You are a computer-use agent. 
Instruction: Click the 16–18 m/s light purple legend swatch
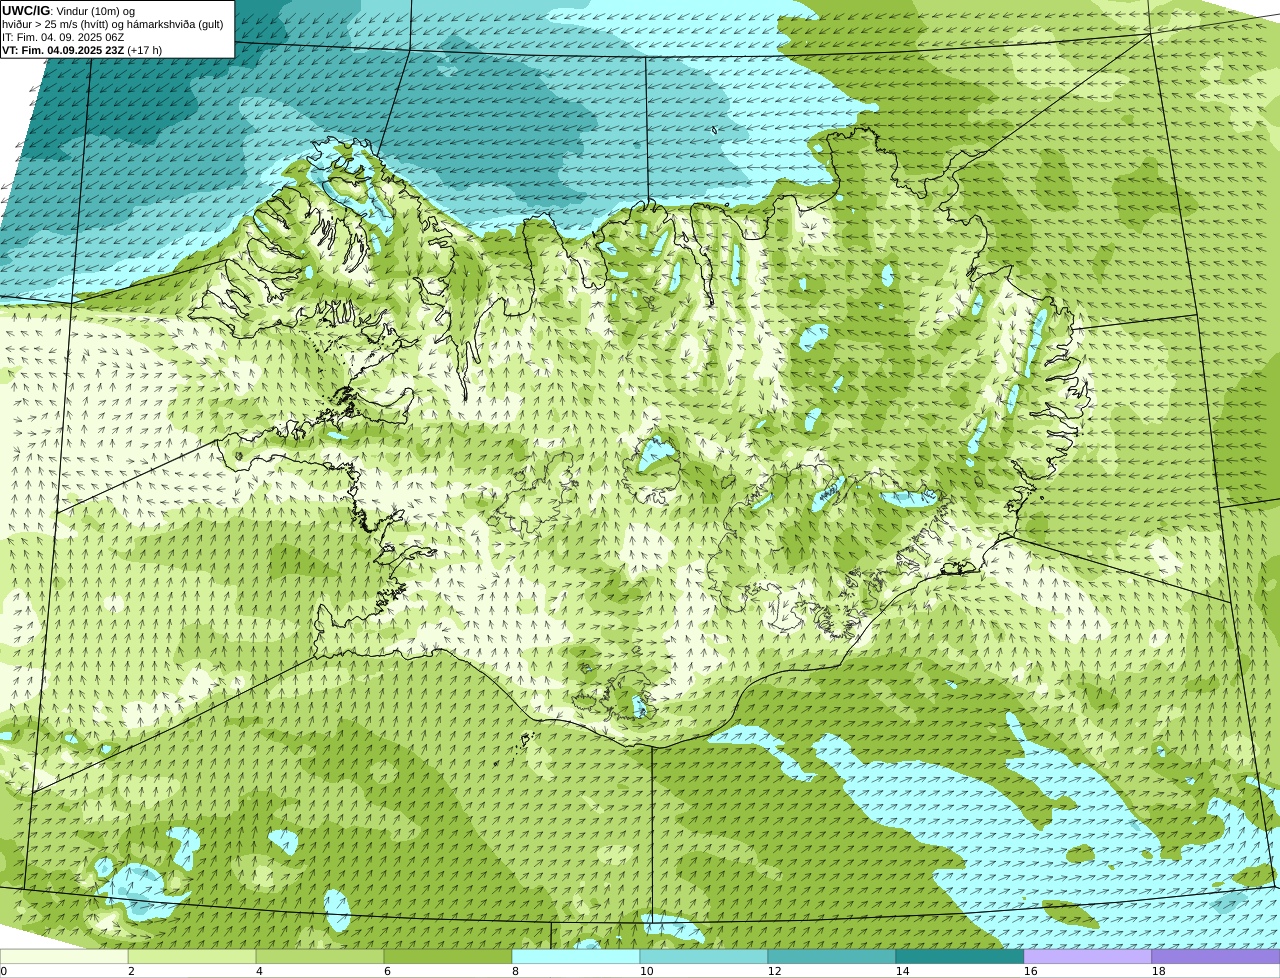click(1088, 956)
